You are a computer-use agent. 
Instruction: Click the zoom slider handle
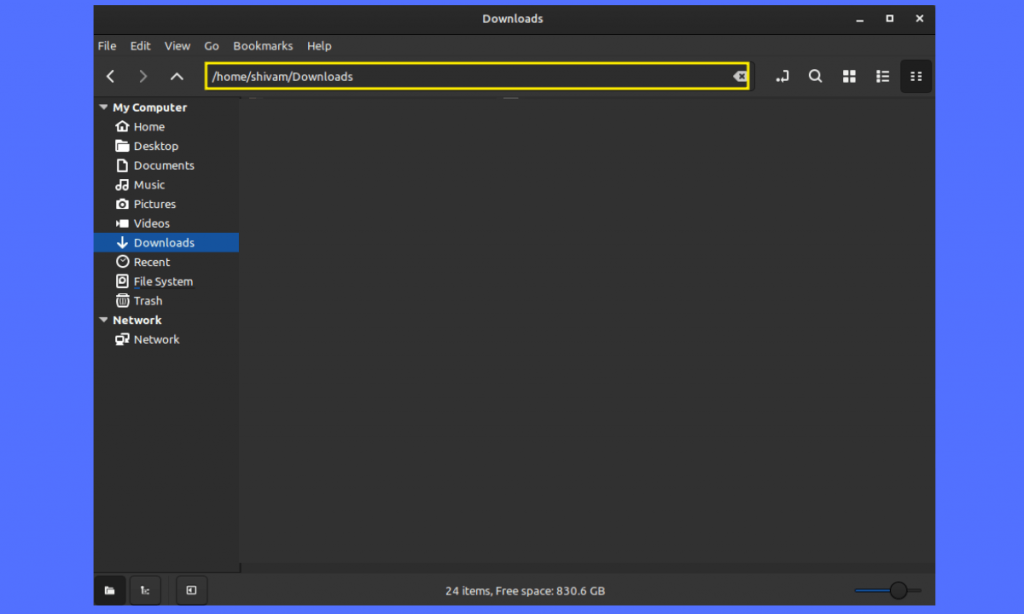point(898,590)
